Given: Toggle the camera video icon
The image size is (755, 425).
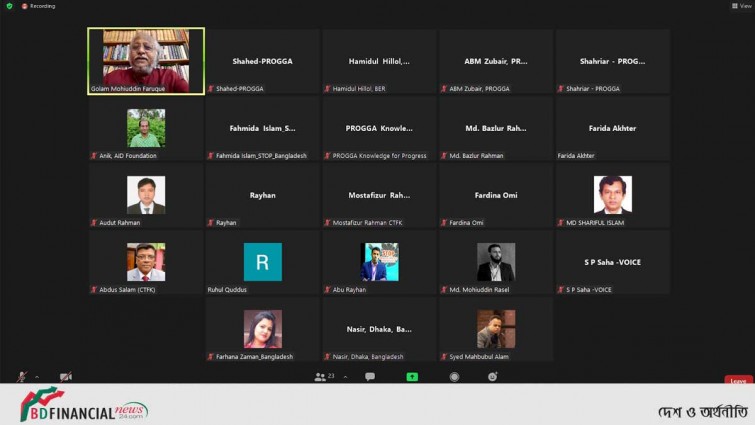Looking at the screenshot, I should 65,377.
